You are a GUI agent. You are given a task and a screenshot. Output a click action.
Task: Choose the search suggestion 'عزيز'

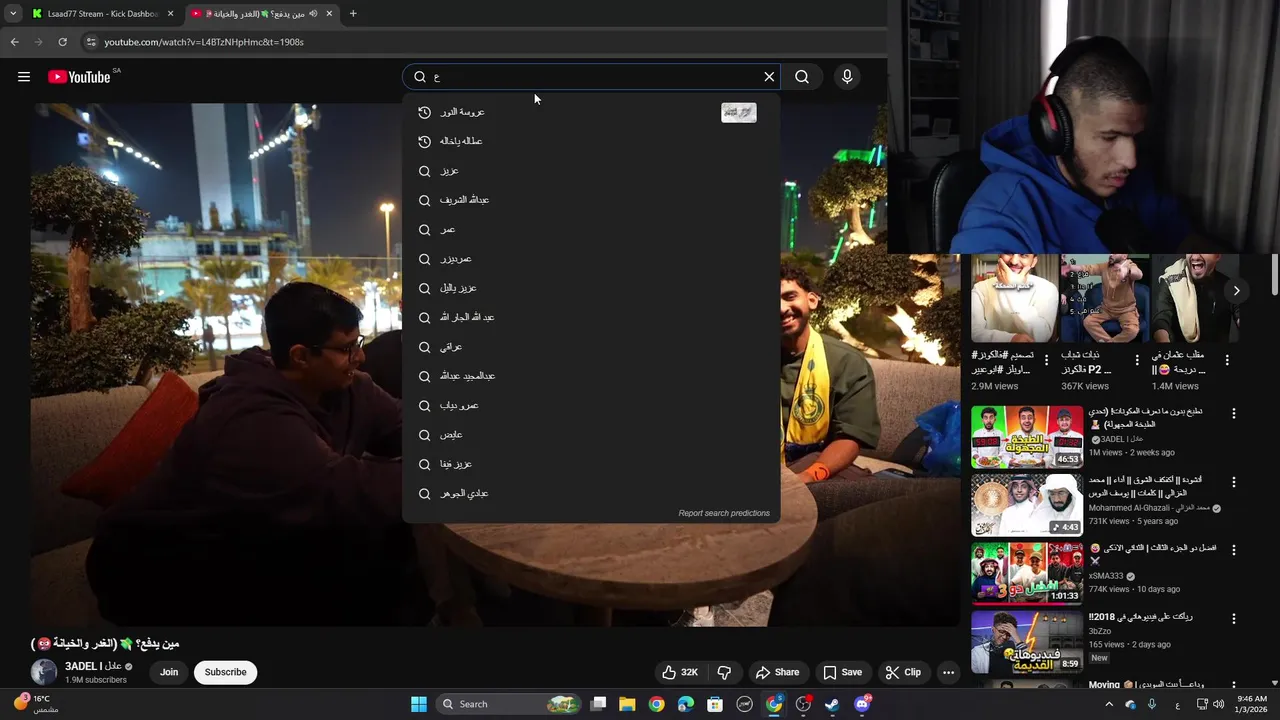pos(591,171)
